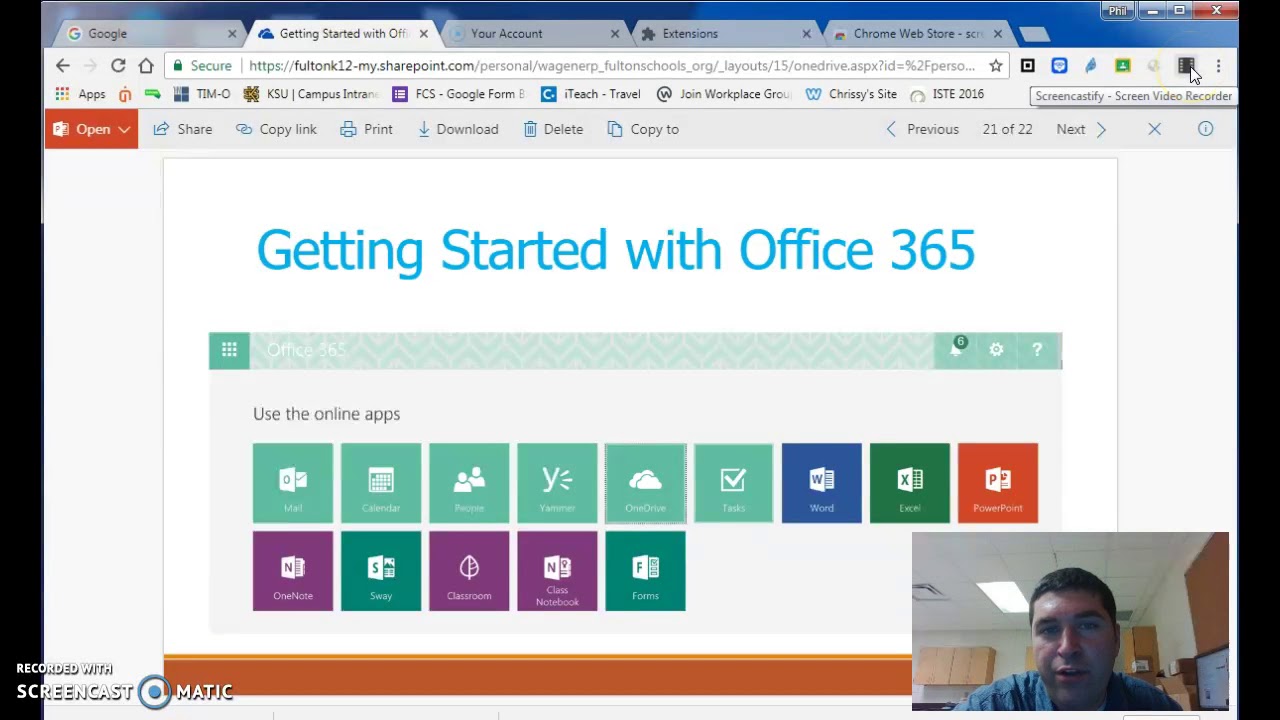Open the ISTE 2016 bookmark
The width and height of the screenshot is (1280, 720).
[x=947, y=94]
